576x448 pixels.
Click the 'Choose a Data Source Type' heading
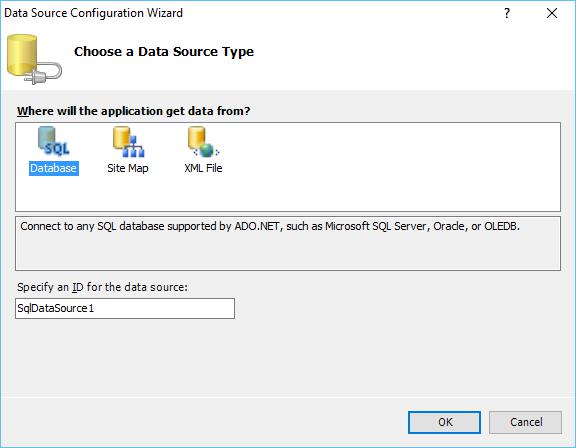pyautogui.click(x=164, y=52)
